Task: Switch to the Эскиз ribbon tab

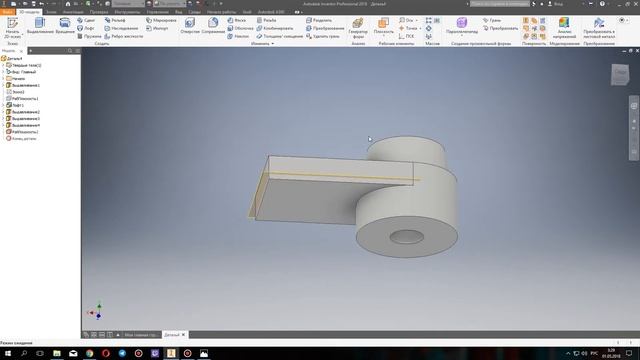Action: click(x=51, y=12)
